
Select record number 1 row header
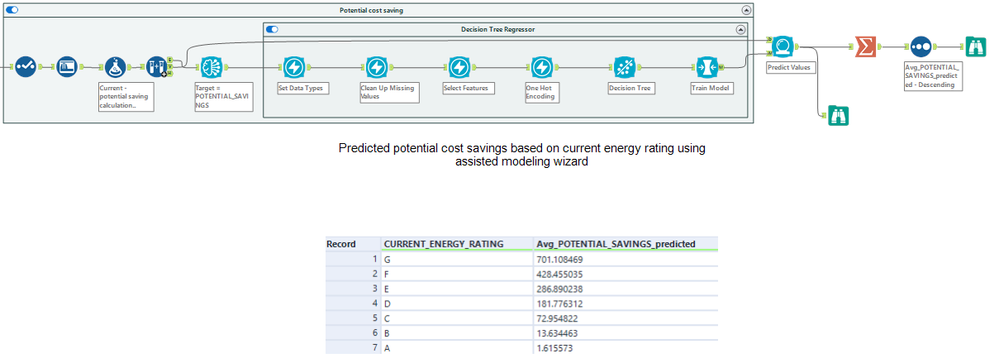352,259
